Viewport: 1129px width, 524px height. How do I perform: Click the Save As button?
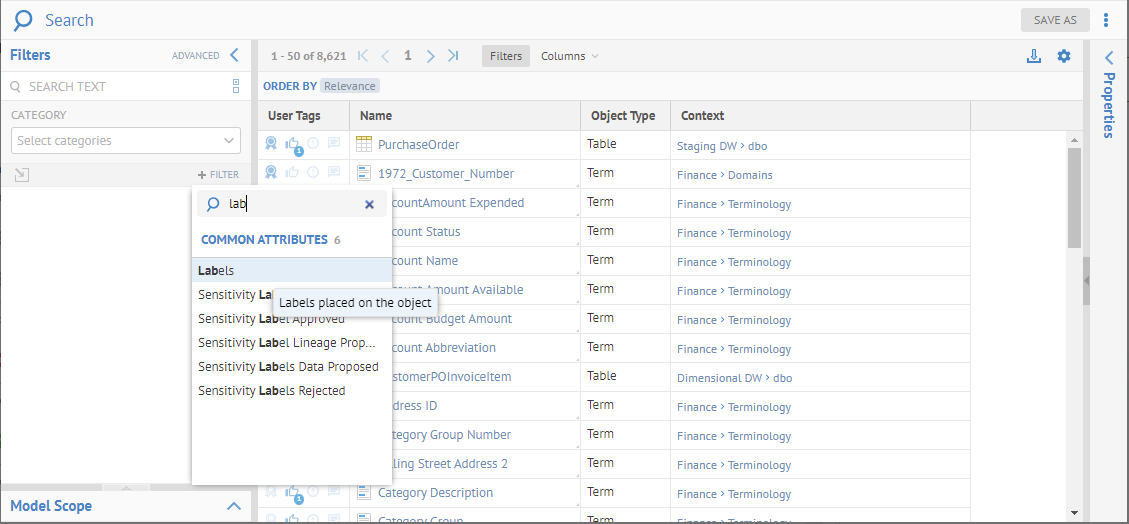(1055, 20)
